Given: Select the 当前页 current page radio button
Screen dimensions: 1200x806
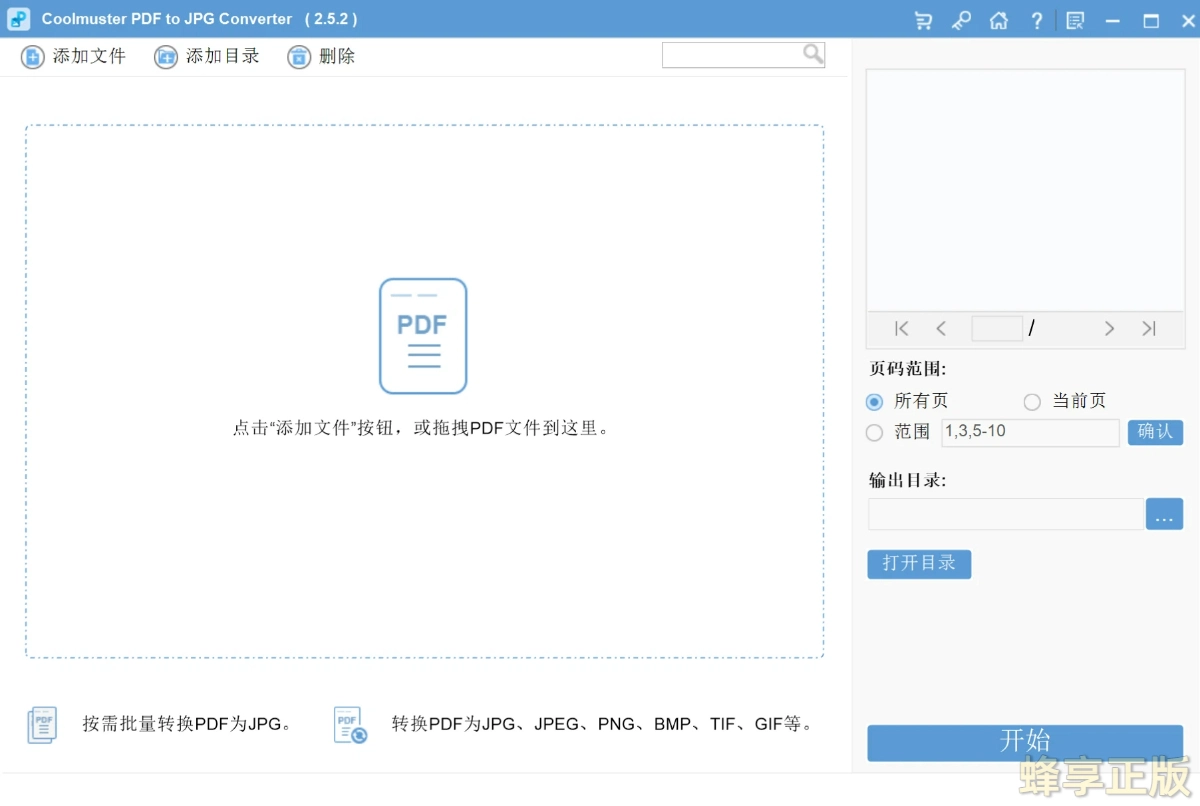Looking at the screenshot, I should point(1031,401).
